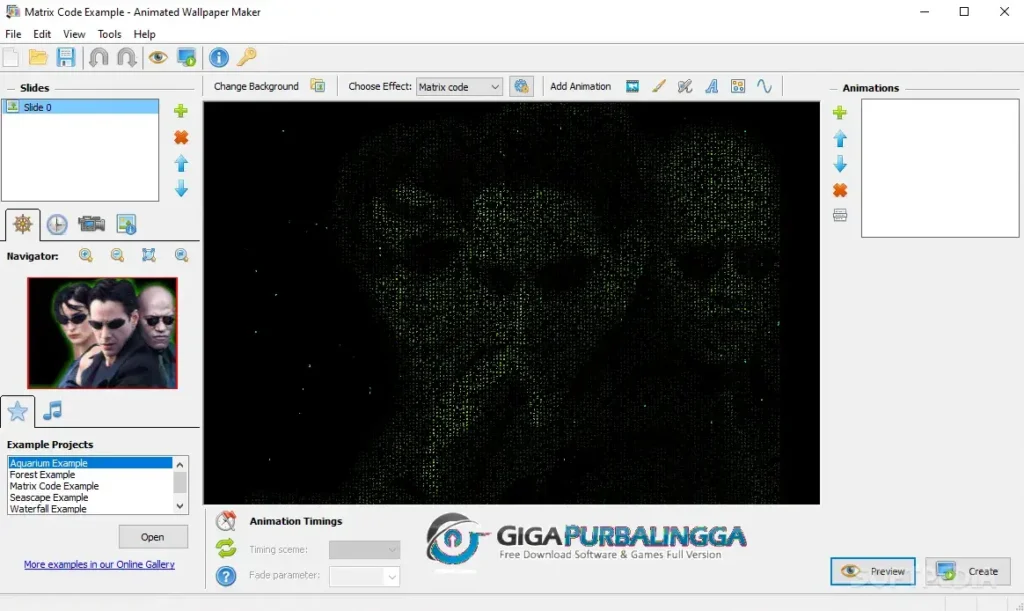The image size is (1024, 611).
Task: Select Forest Example in the list
Action: click(90, 475)
